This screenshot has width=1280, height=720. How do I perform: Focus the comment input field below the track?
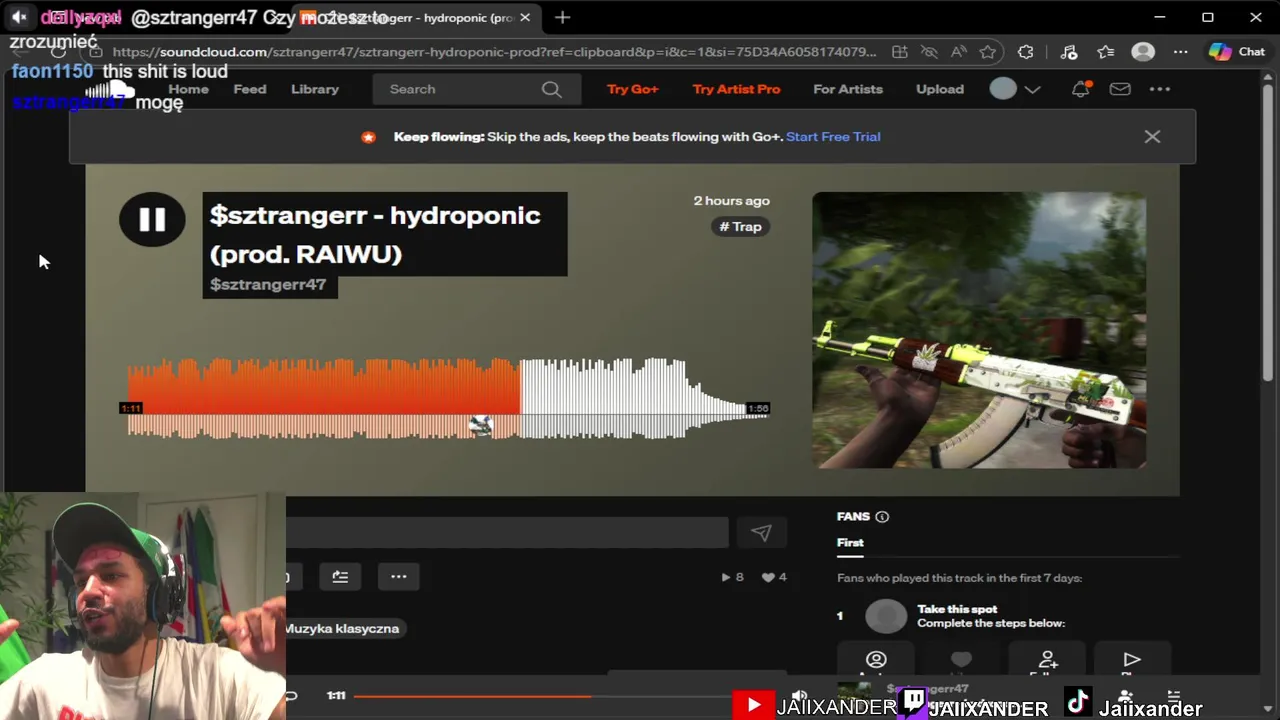[507, 533]
